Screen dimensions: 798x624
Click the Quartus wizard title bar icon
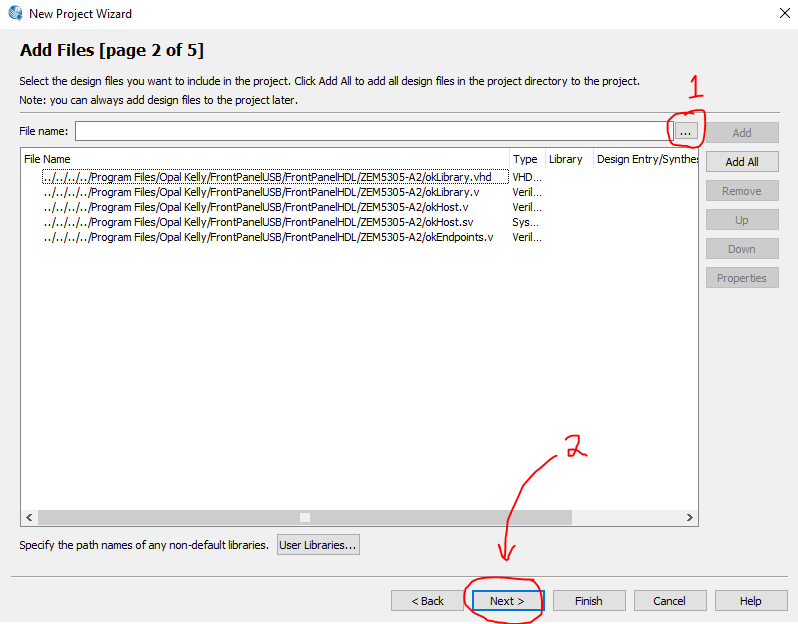tap(15, 13)
